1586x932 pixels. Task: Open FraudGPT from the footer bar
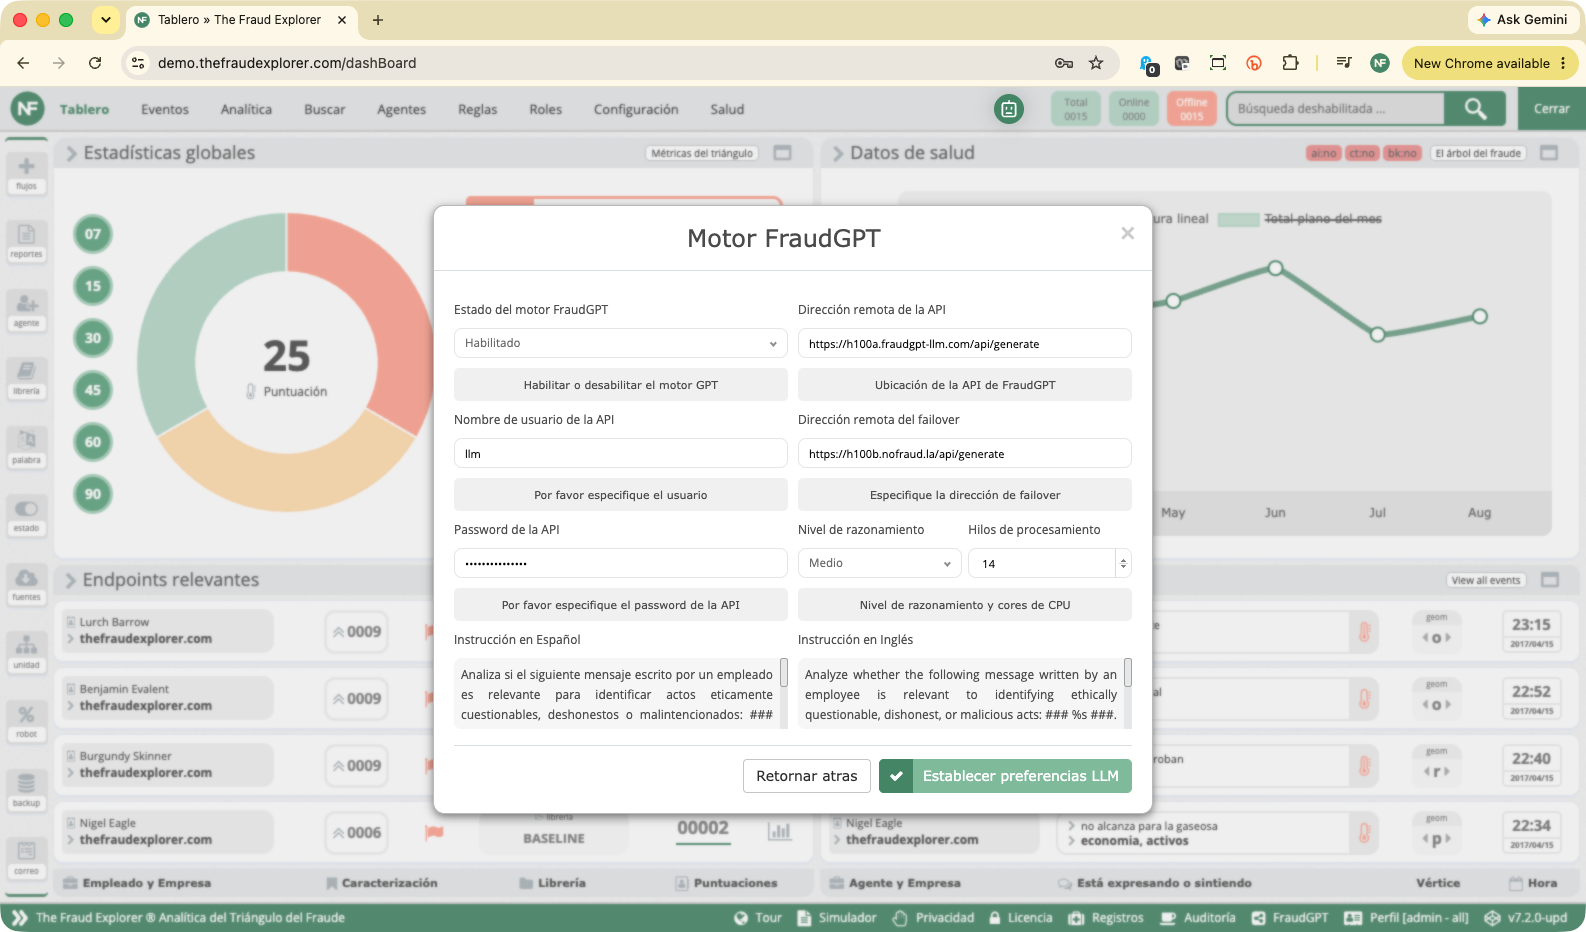pyautogui.click(x=1290, y=918)
